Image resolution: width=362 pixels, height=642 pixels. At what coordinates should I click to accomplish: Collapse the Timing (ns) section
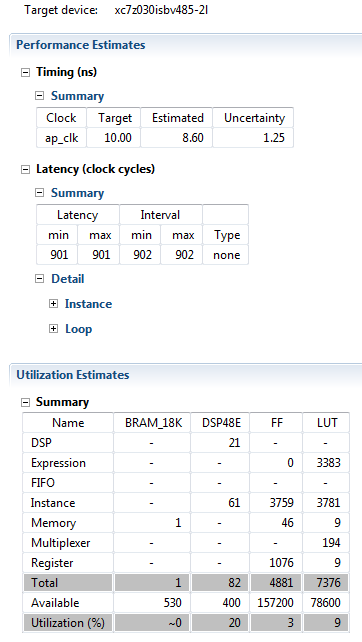[25, 72]
